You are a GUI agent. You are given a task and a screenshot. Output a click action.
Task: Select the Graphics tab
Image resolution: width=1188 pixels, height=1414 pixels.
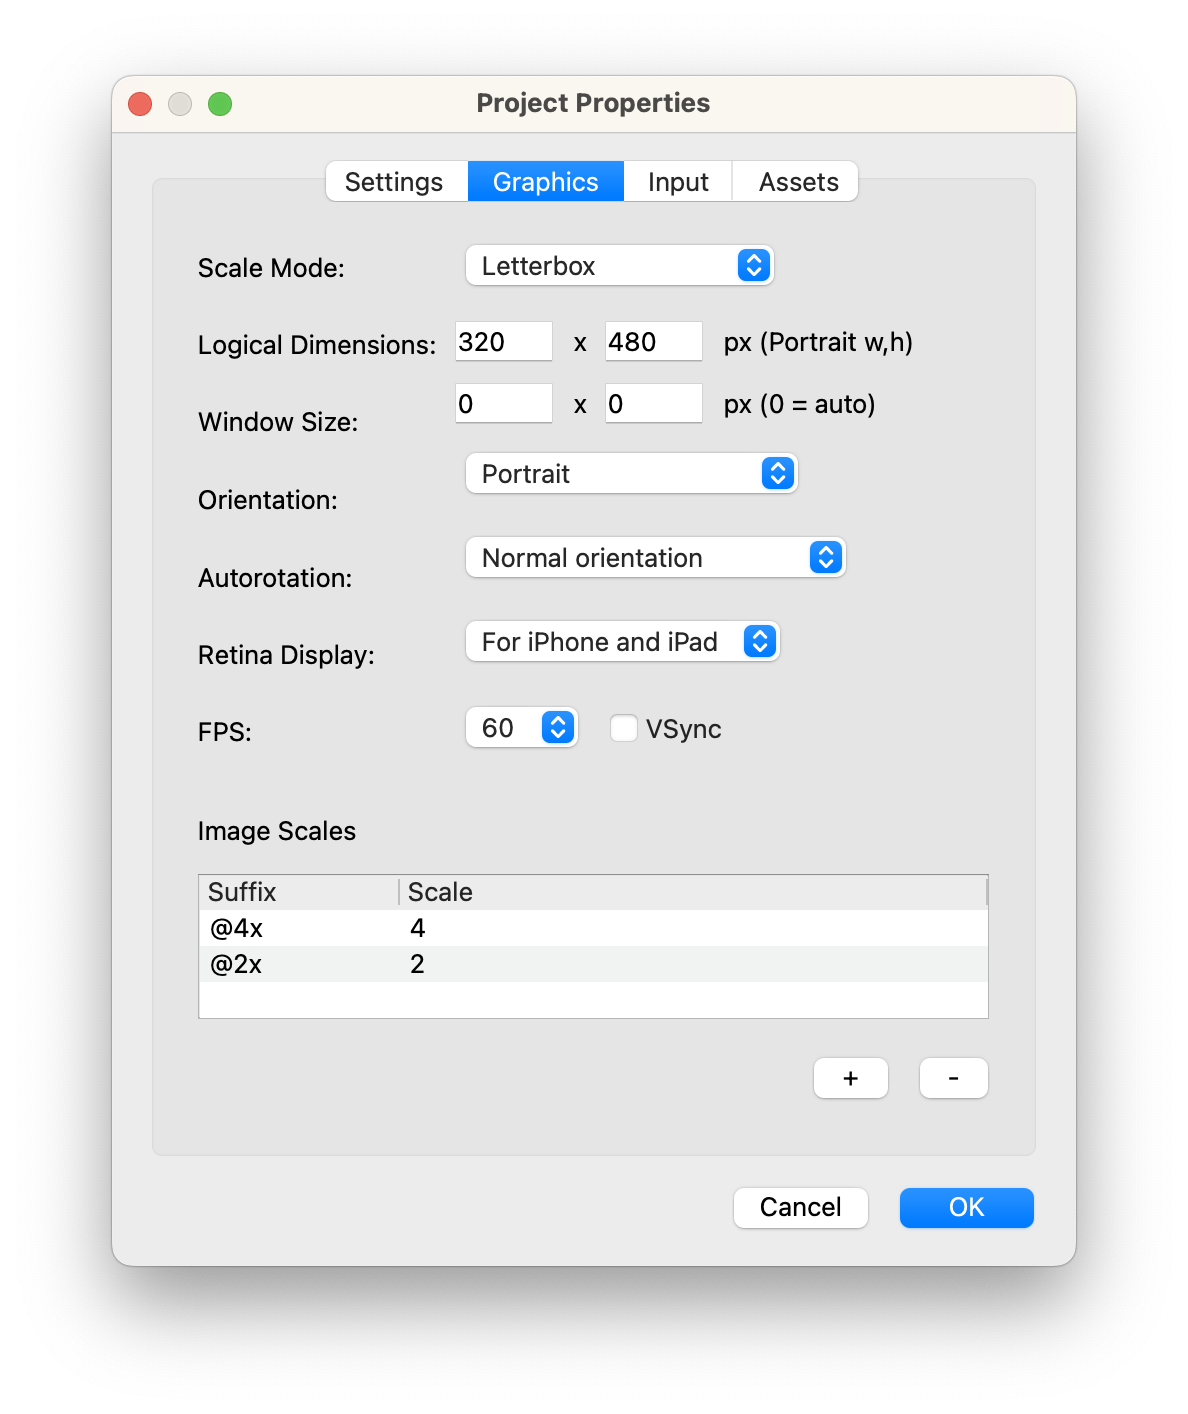(546, 182)
